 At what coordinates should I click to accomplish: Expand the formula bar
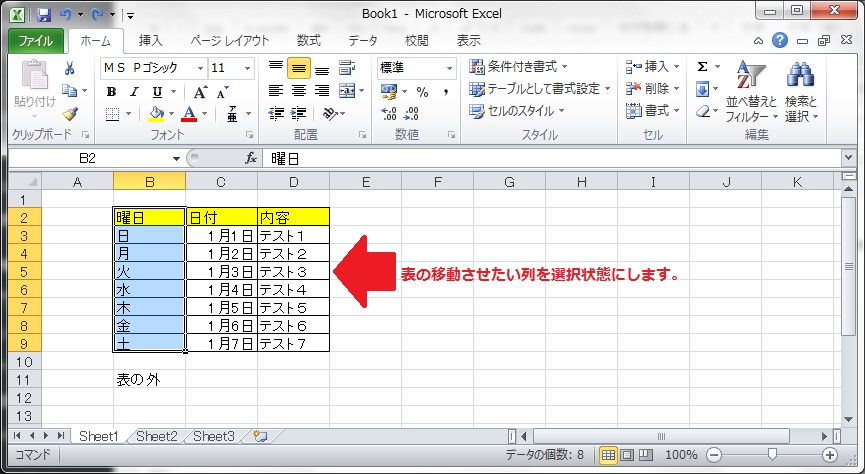pyautogui.click(x=849, y=159)
